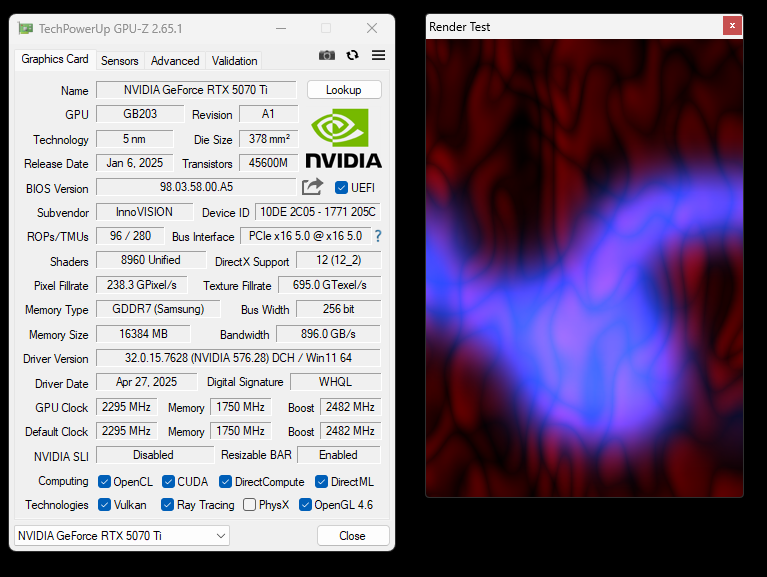Toggle the Ray Tracing checkbox

coord(167,505)
